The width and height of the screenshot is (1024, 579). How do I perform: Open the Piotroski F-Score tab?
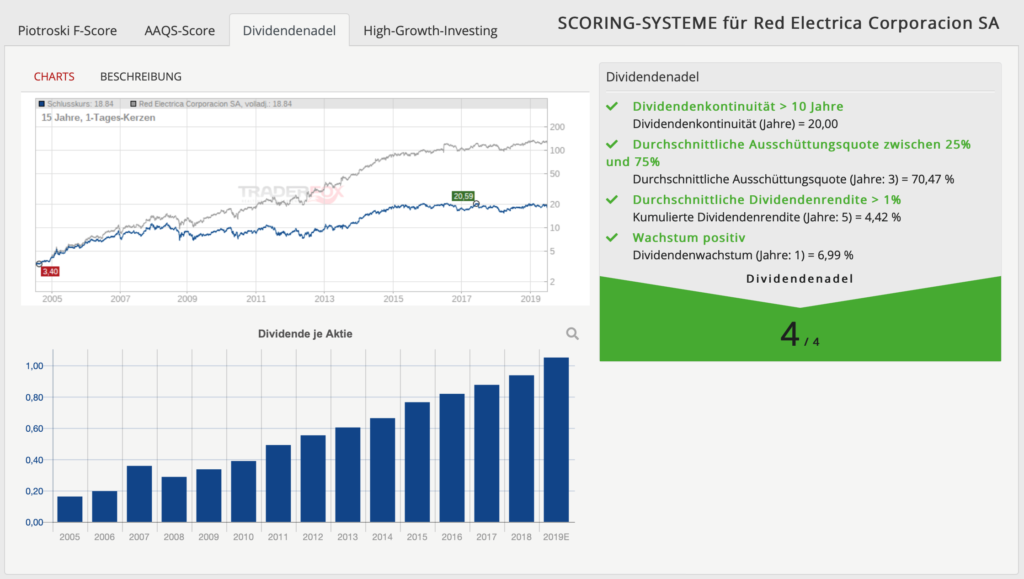(x=67, y=31)
